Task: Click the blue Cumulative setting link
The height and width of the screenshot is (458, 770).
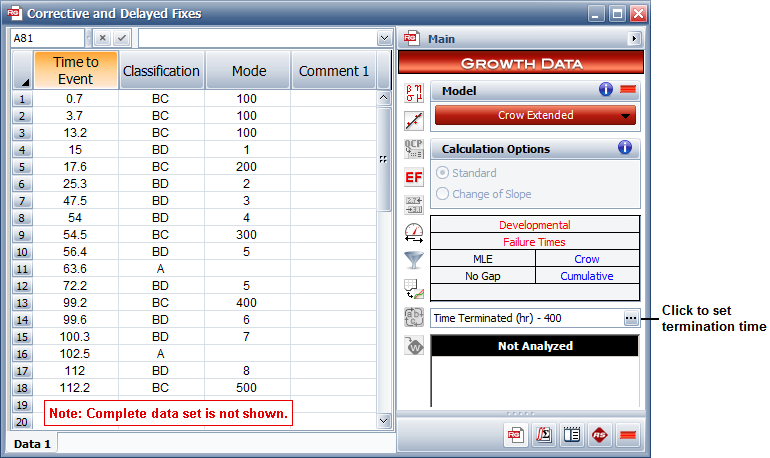Action: (x=587, y=276)
